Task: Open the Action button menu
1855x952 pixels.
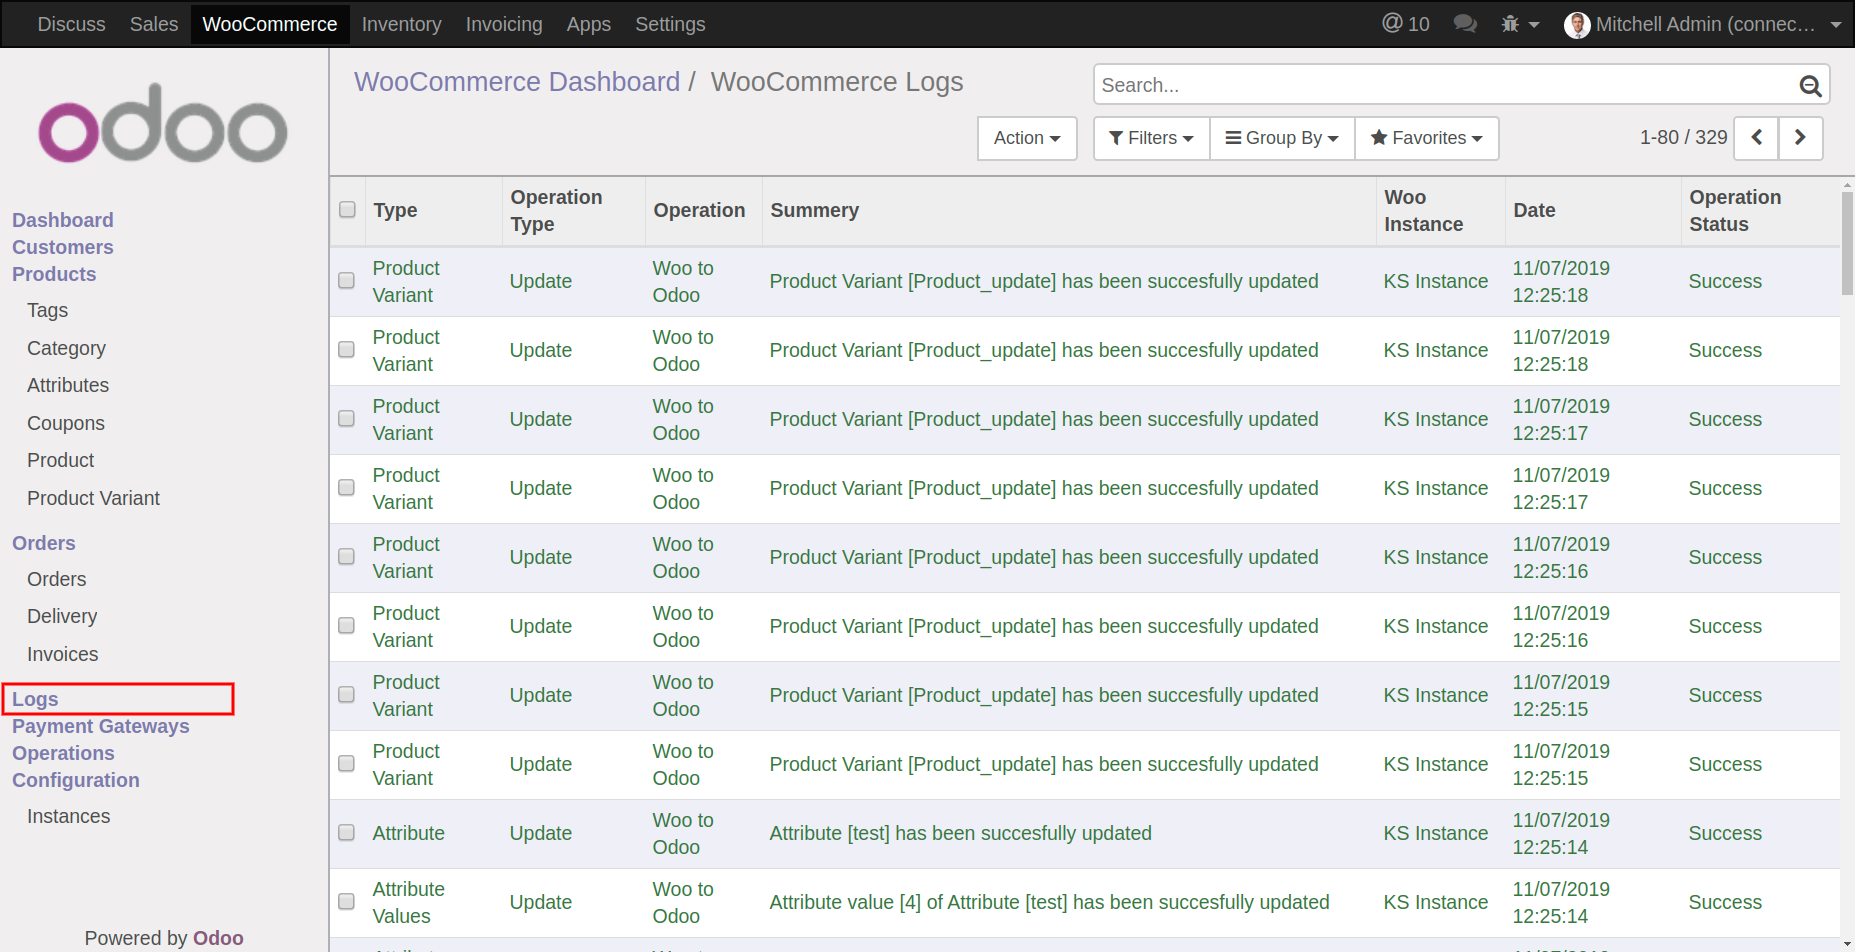Action: pyautogui.click(x=1026, y=138)
